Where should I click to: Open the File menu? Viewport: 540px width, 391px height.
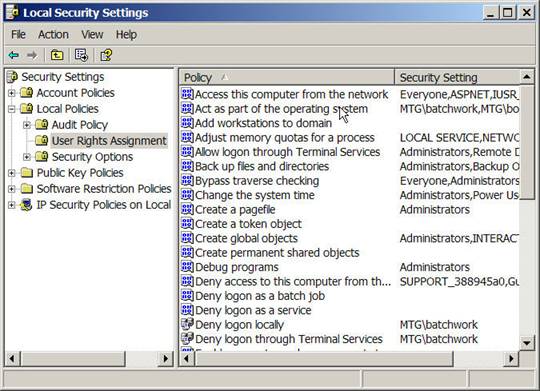pyautogui.click(x=18, y=35)
